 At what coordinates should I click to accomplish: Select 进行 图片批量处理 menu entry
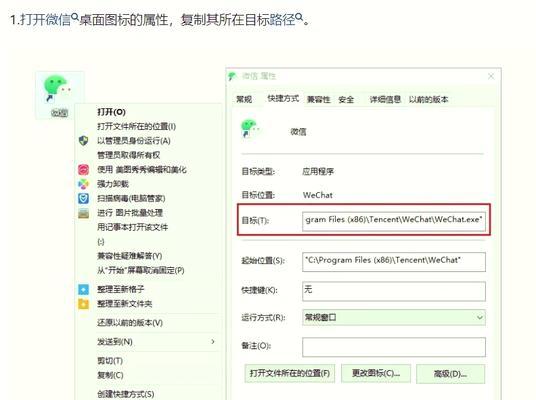(x=130, y=213)
